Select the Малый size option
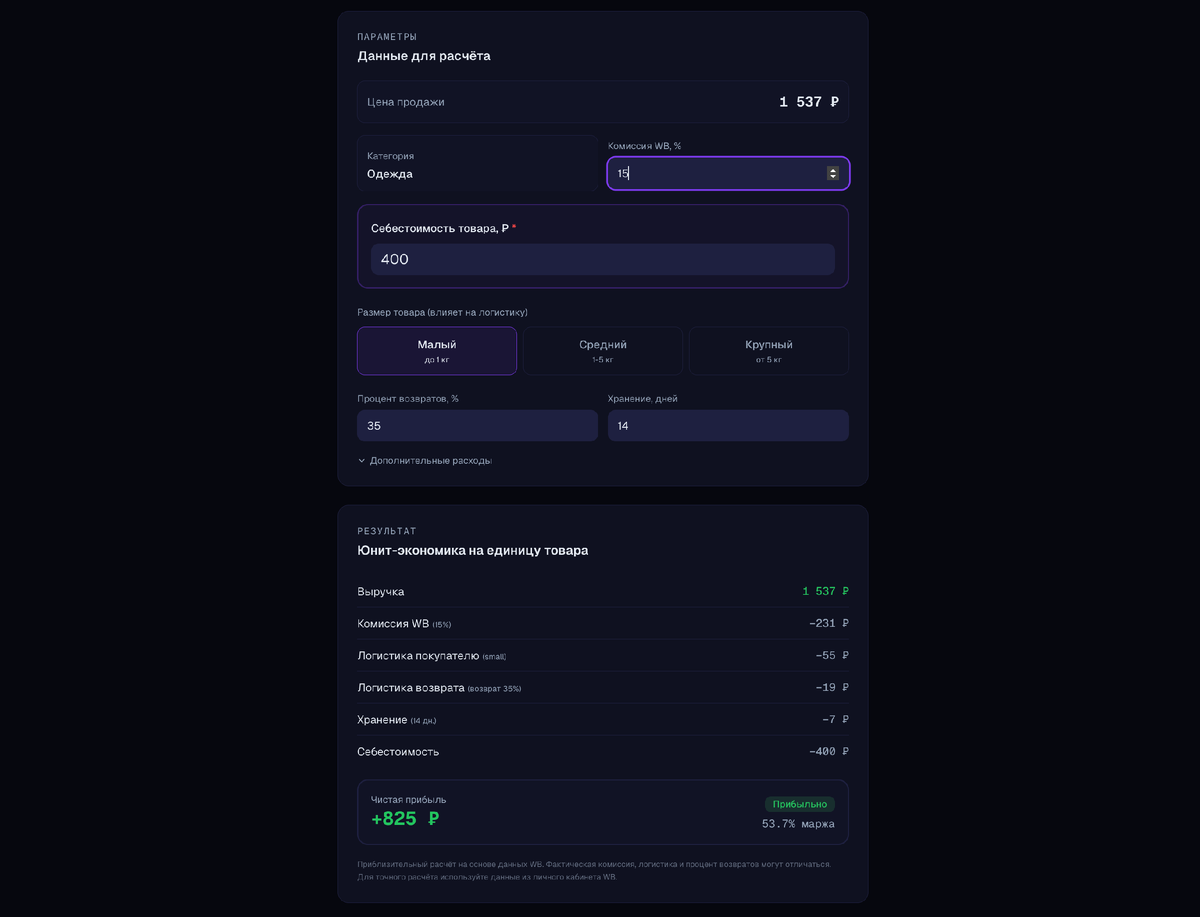The image size is (1200, 917). [437, 351]
